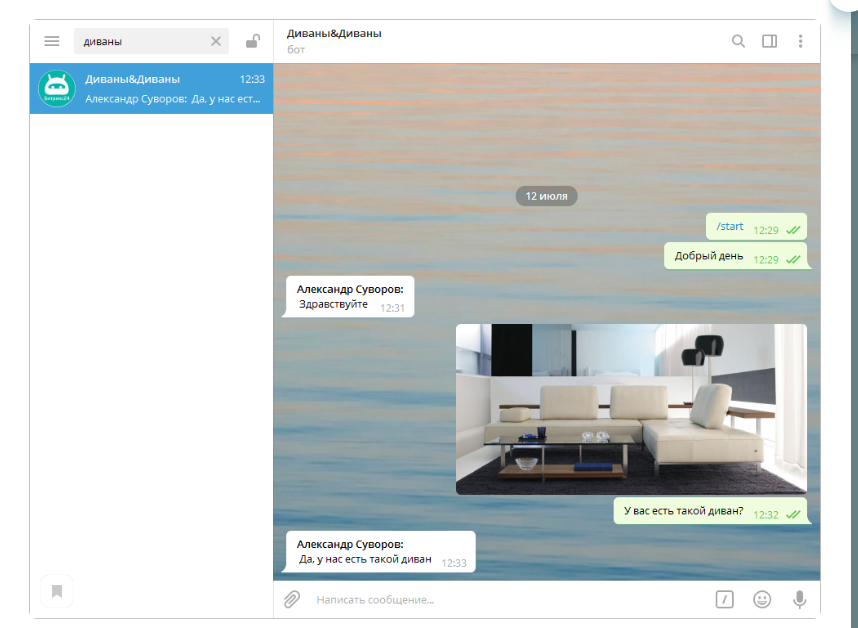Click the 12:33 timestamp in the chat list
This screenshot has height=628, width=858.
pyautogui.click(x=252, y=79)
